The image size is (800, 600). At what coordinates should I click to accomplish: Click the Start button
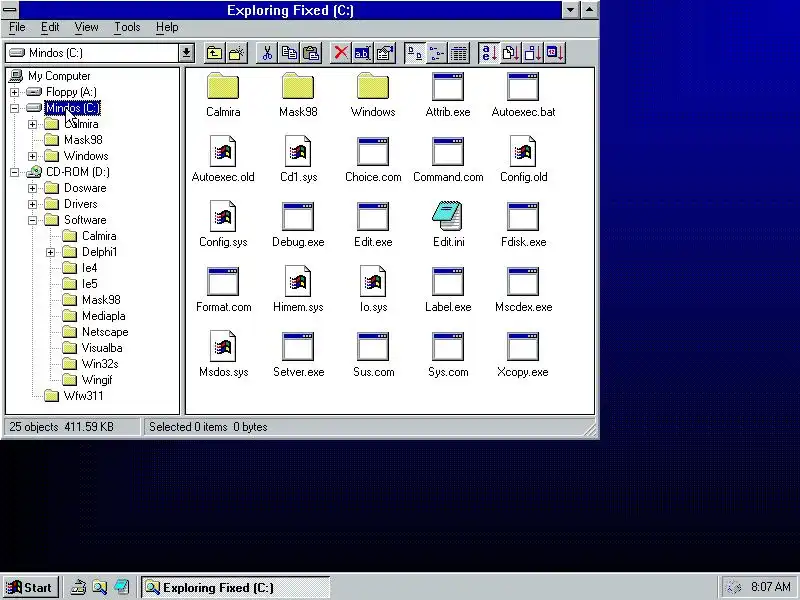click(31, 587)
